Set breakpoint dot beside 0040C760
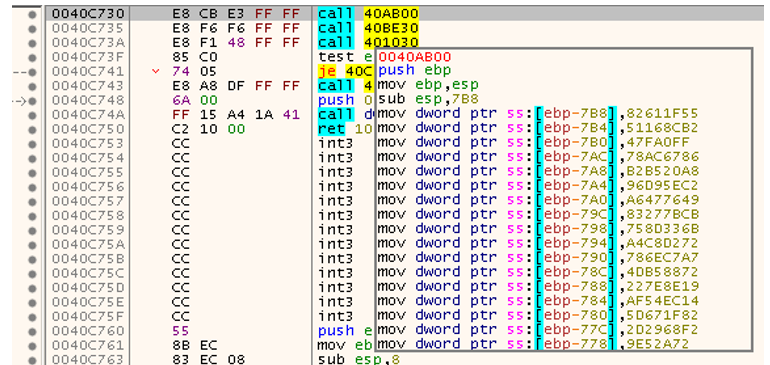 (x=32, y=330)
